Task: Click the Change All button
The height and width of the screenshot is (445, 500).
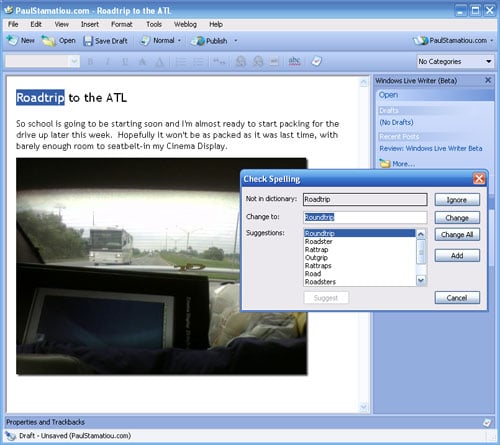Action: tap(457, 235)
